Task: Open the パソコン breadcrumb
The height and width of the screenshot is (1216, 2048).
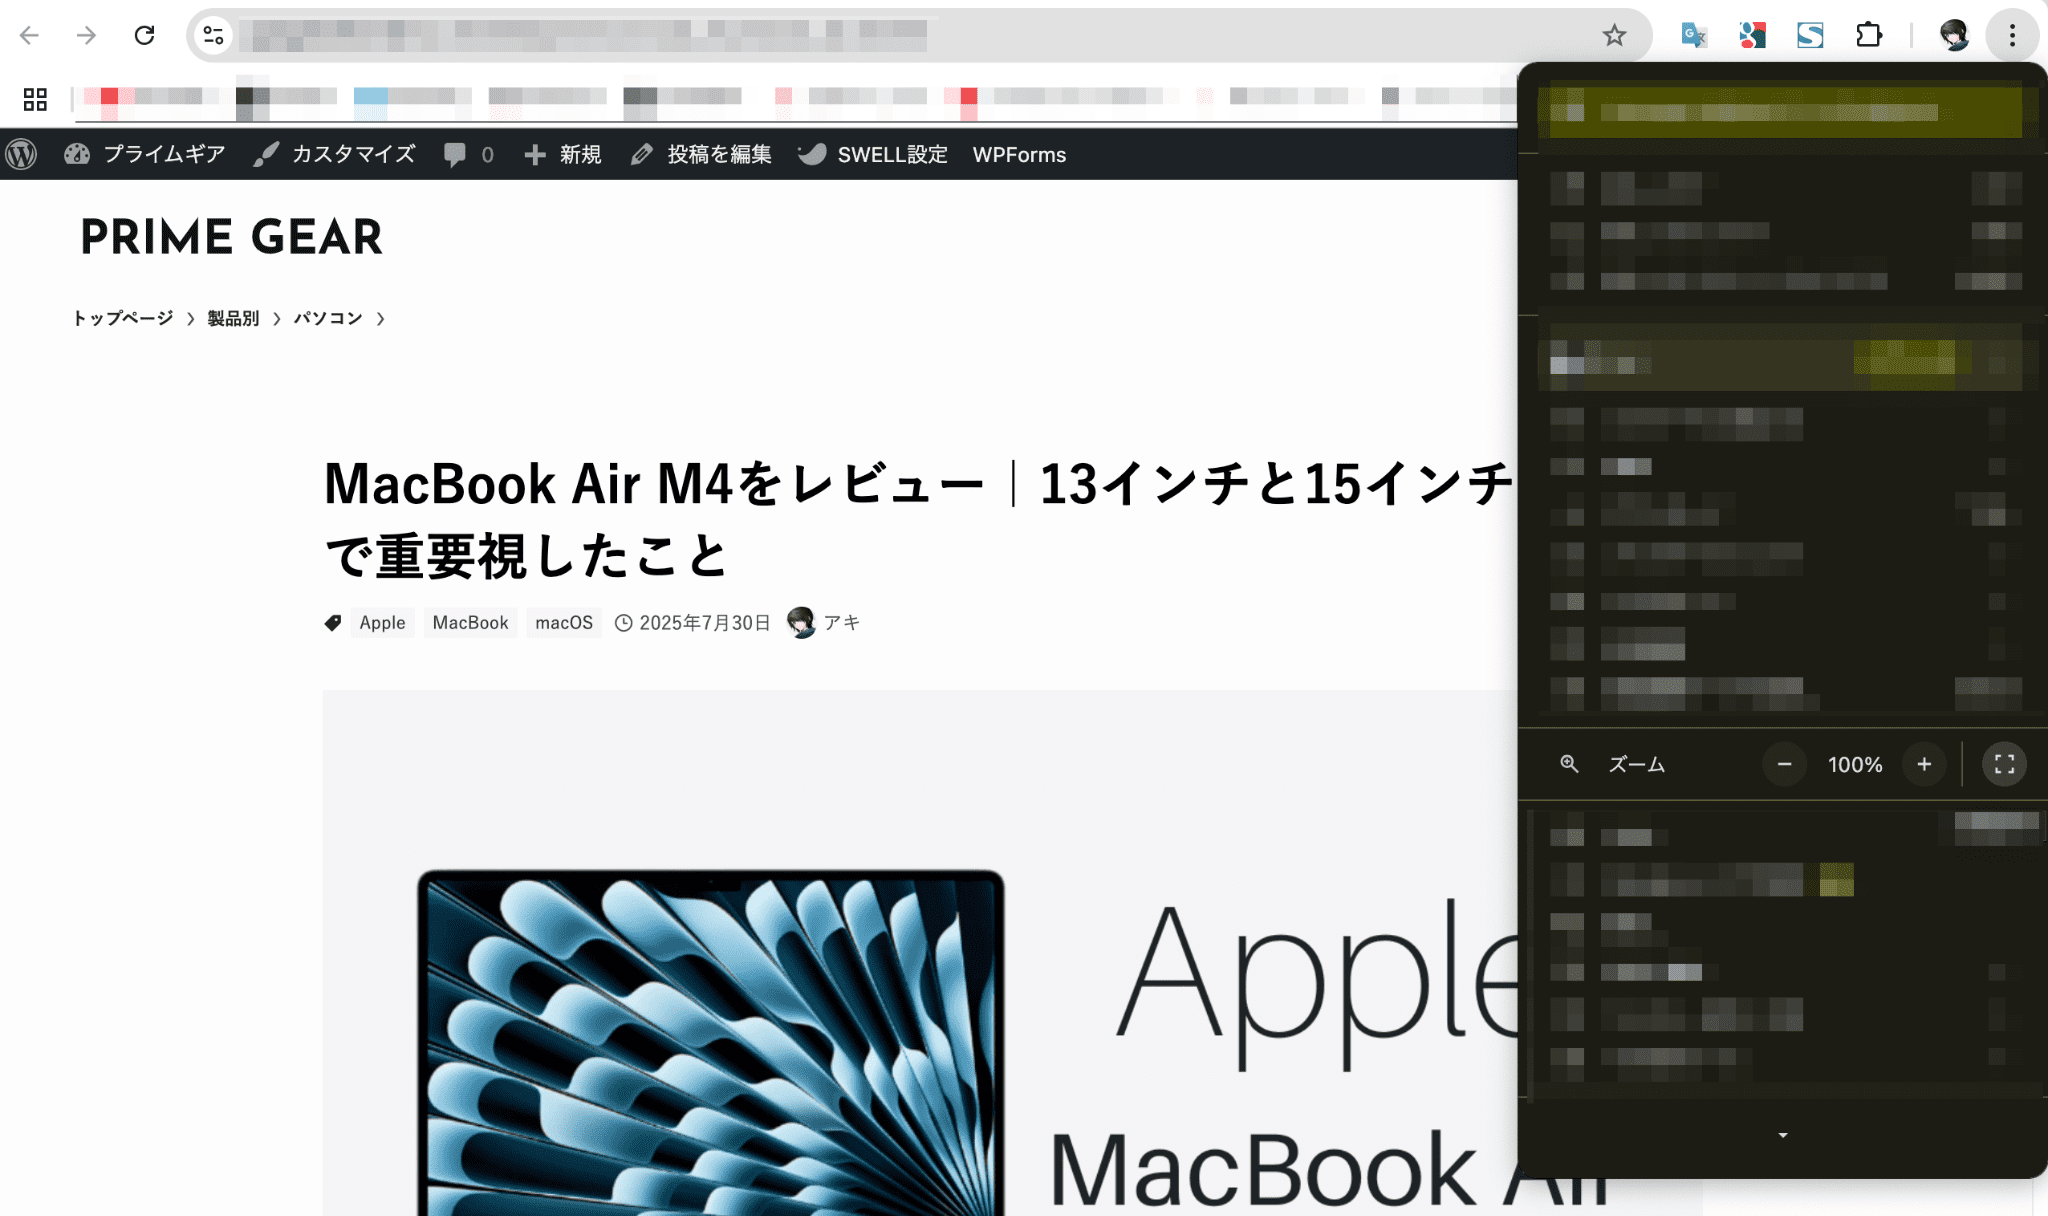Action: pos(328,318)
